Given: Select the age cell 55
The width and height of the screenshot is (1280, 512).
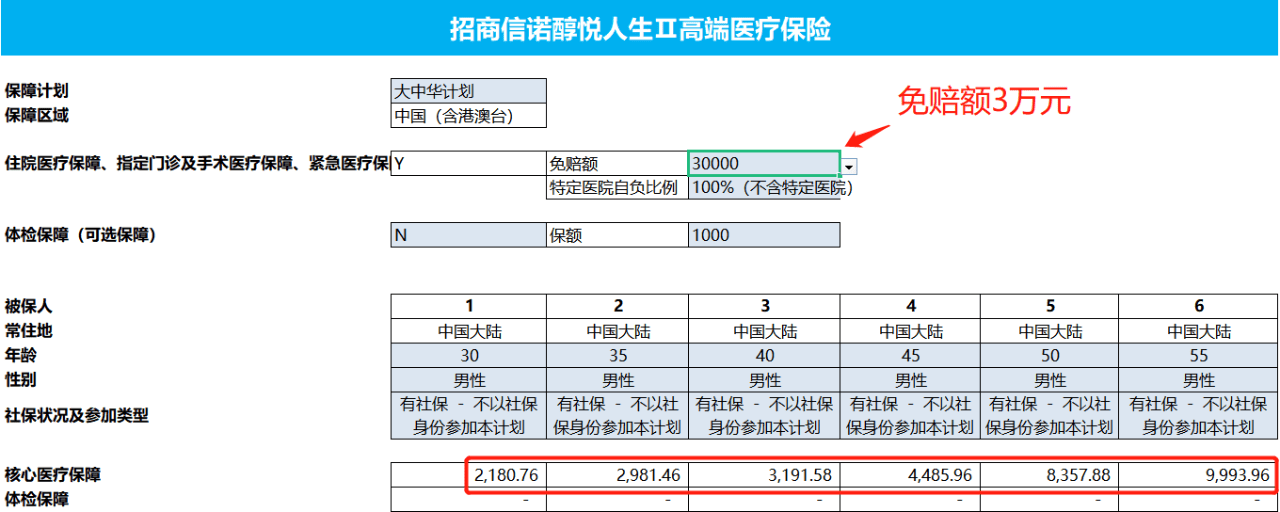Looking at the screenshot, I should click(x=1198, y=355).
